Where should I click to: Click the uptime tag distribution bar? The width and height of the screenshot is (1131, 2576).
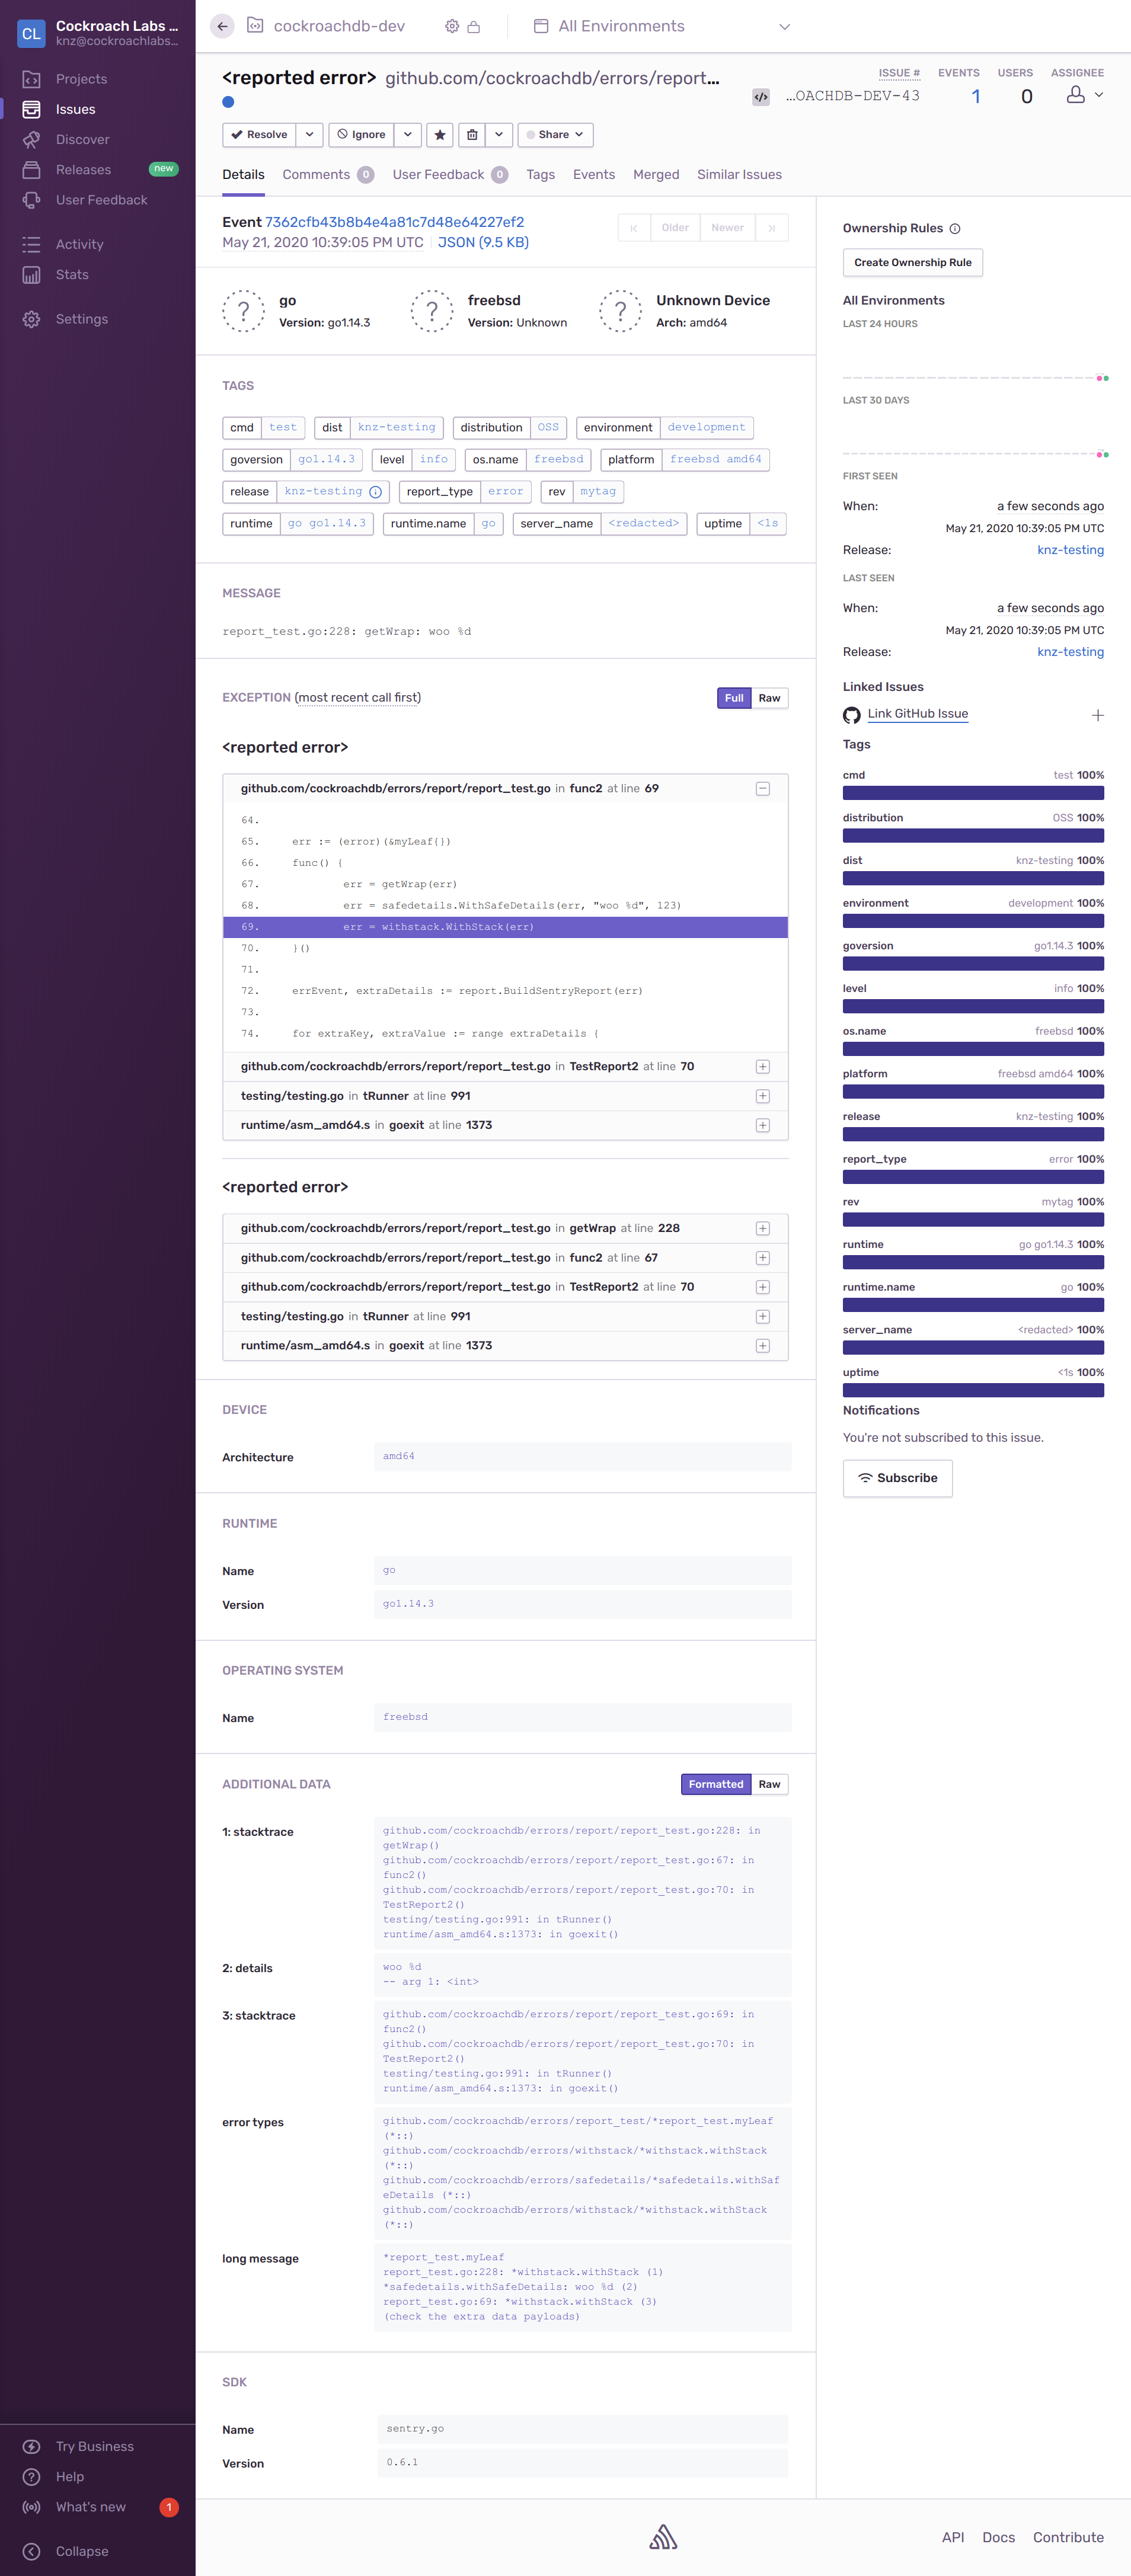(973, 1390)
